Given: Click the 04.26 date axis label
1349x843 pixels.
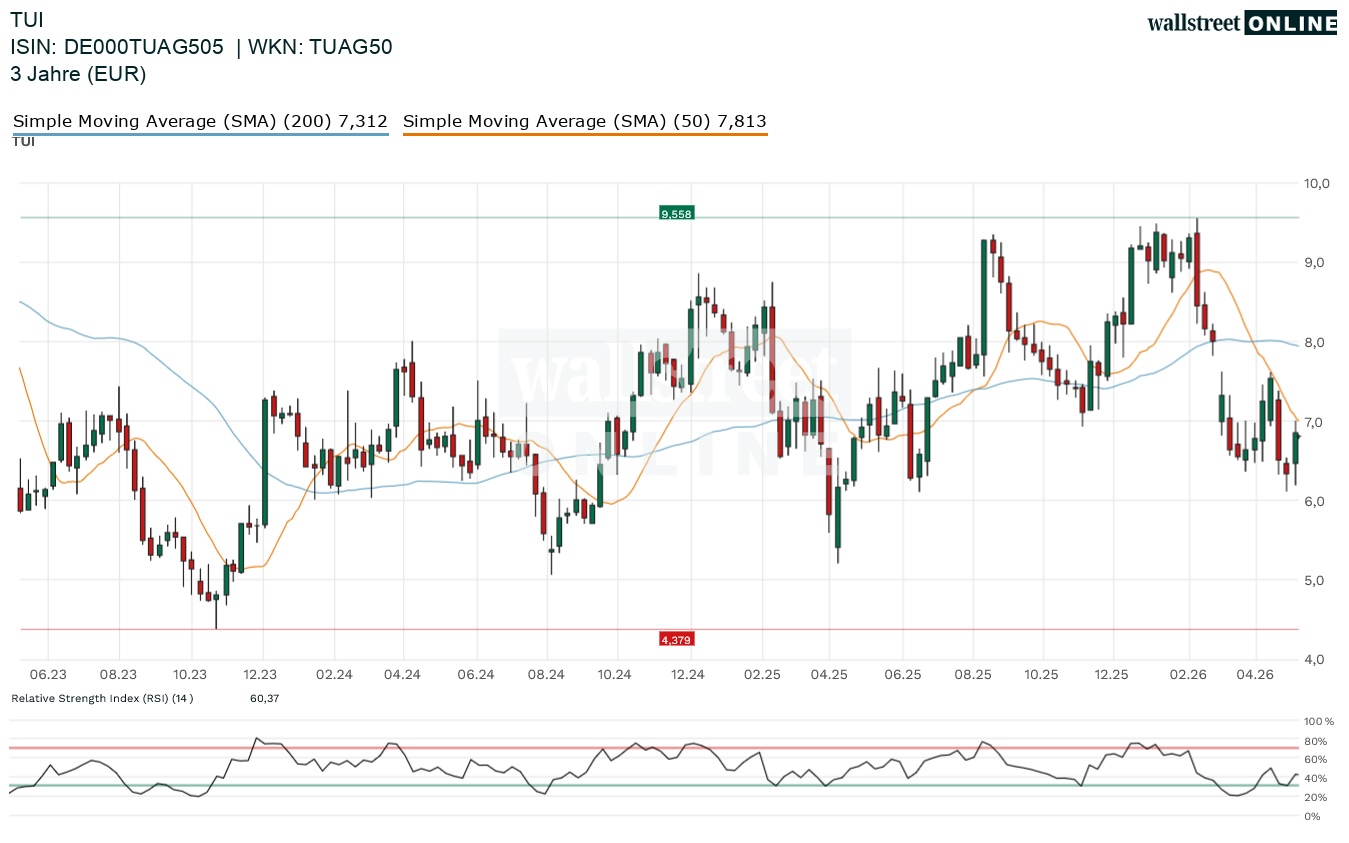Looking at the screenshot, I should [1256, 675].
